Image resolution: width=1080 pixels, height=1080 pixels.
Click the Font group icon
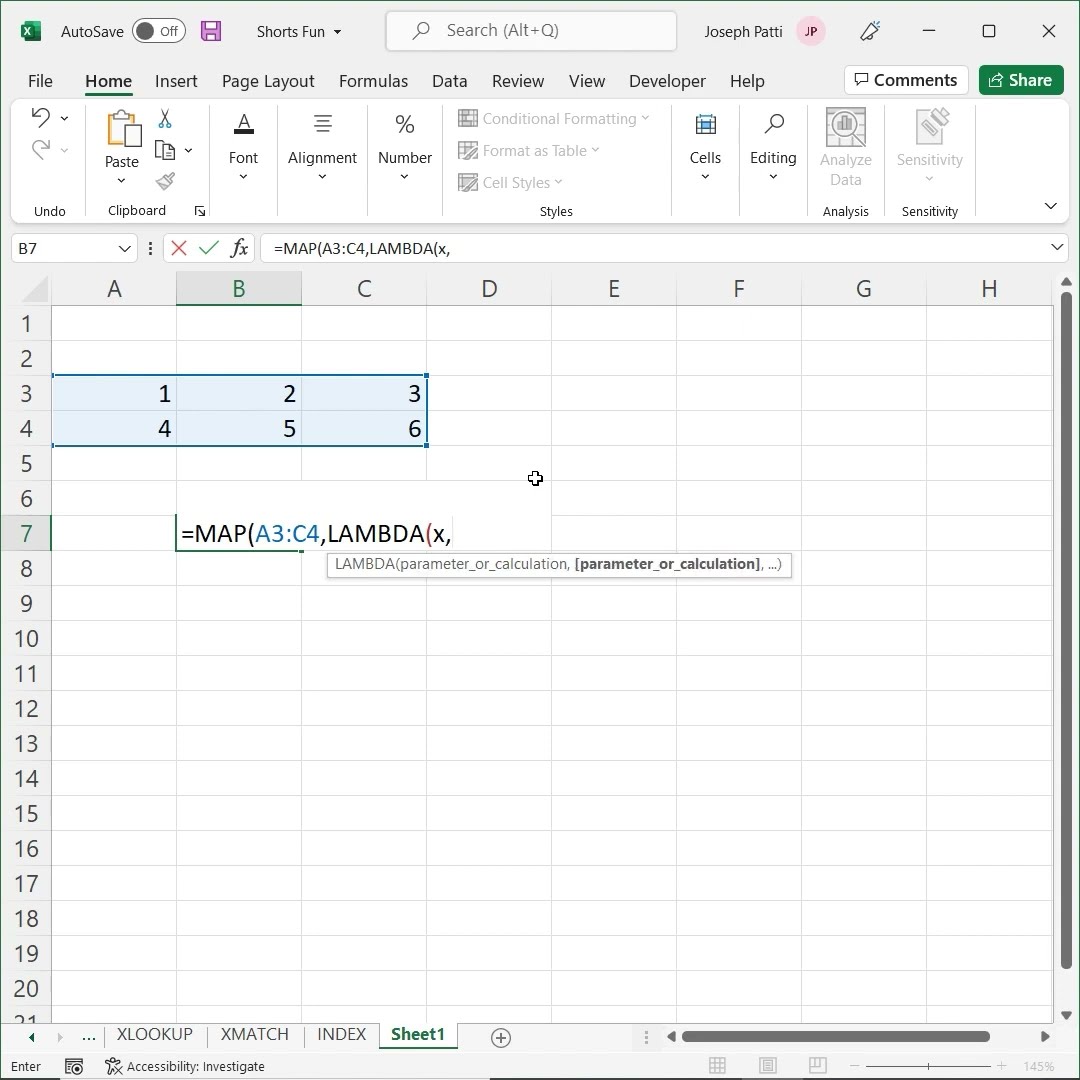click(x=243, y=125)
